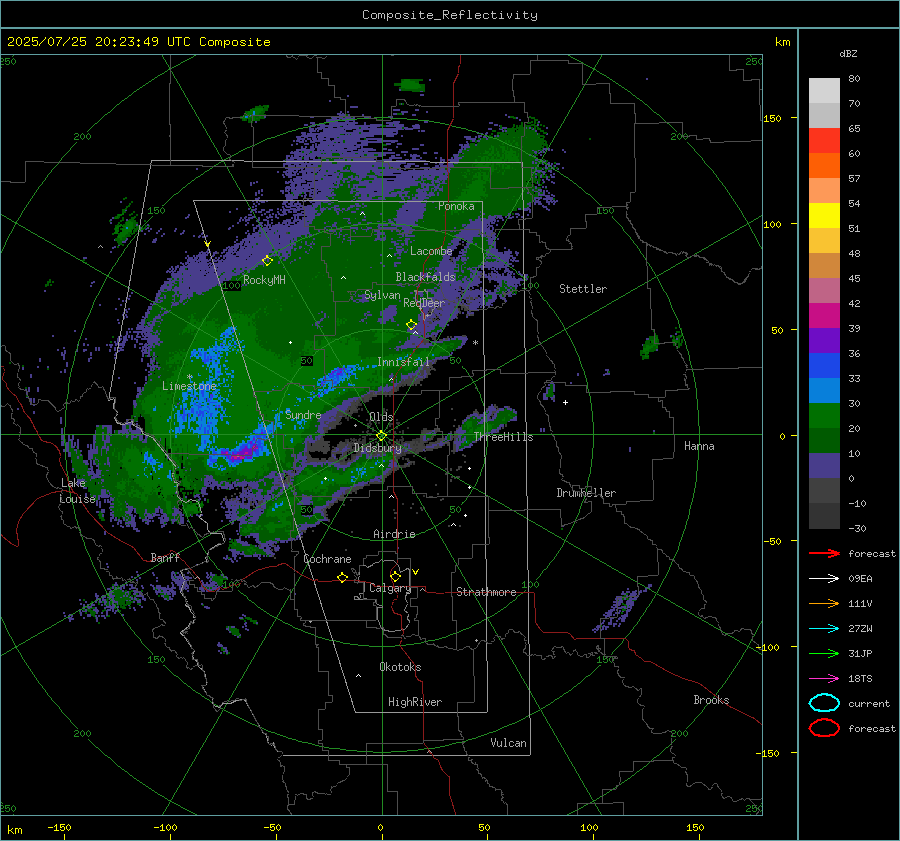
Task: Click the Innisfail label
Action: click(x=403, y=362)
